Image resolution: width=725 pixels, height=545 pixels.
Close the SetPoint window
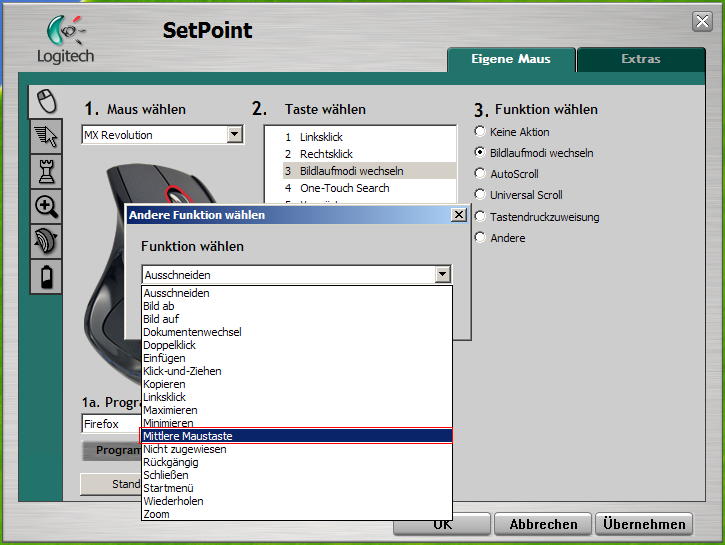702,21
